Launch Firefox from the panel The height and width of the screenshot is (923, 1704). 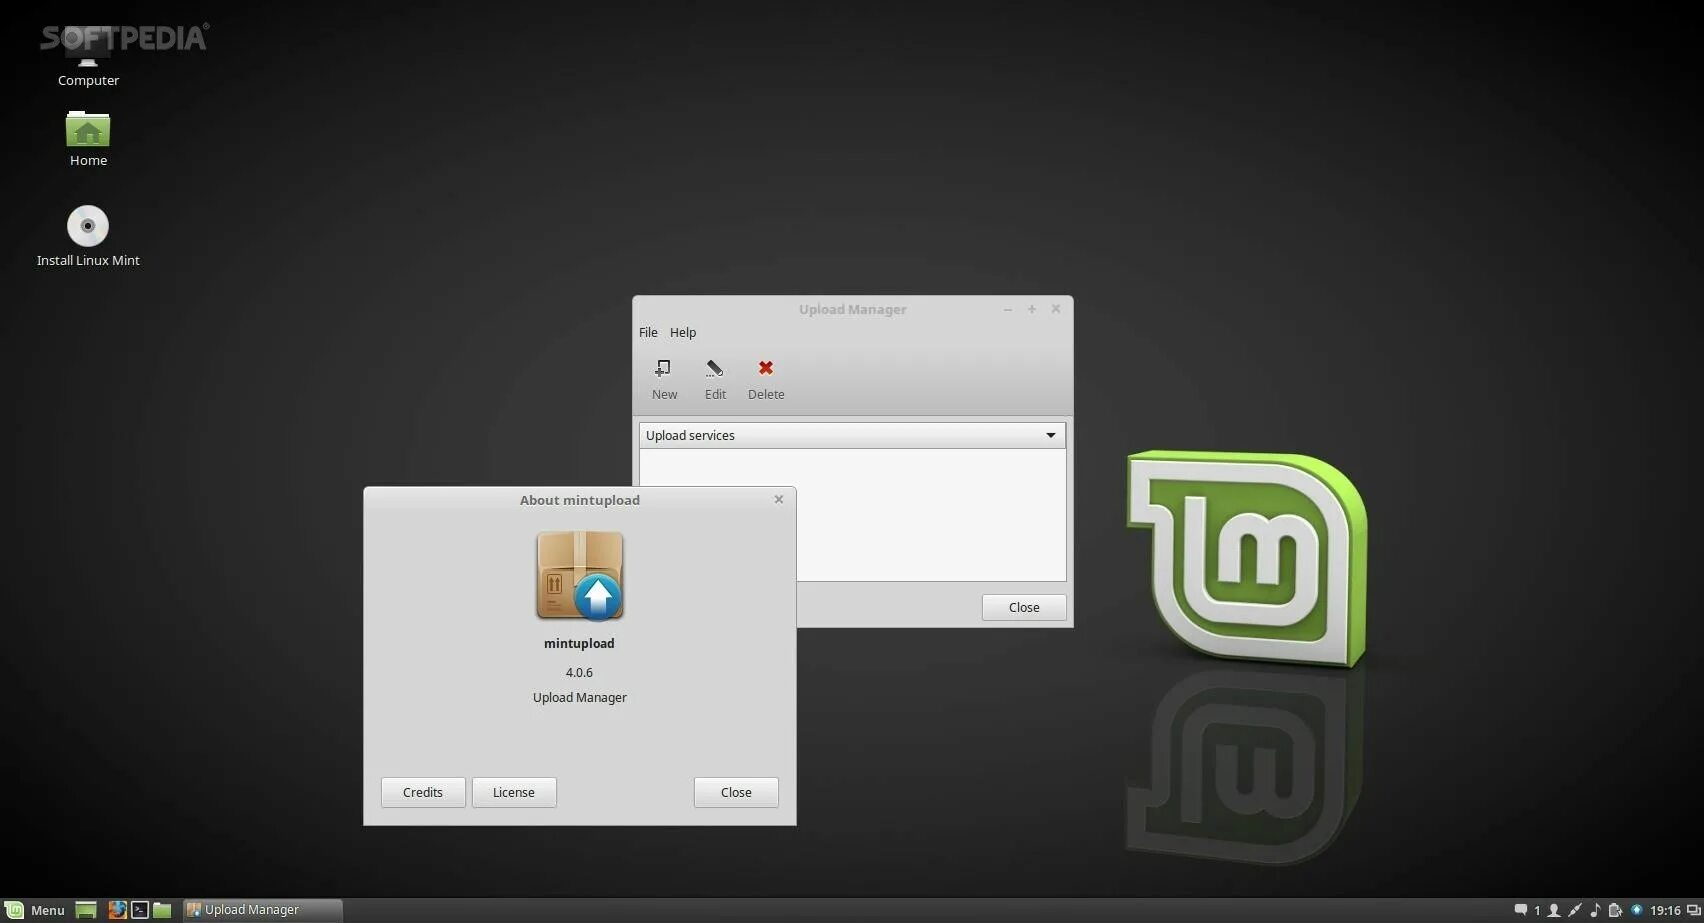(117, 910)
